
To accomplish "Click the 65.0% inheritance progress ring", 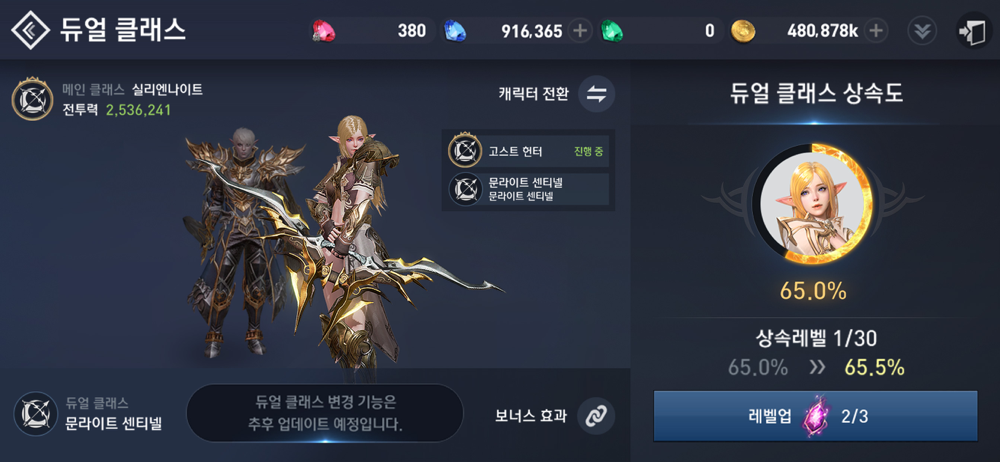I will pos(812,204).
